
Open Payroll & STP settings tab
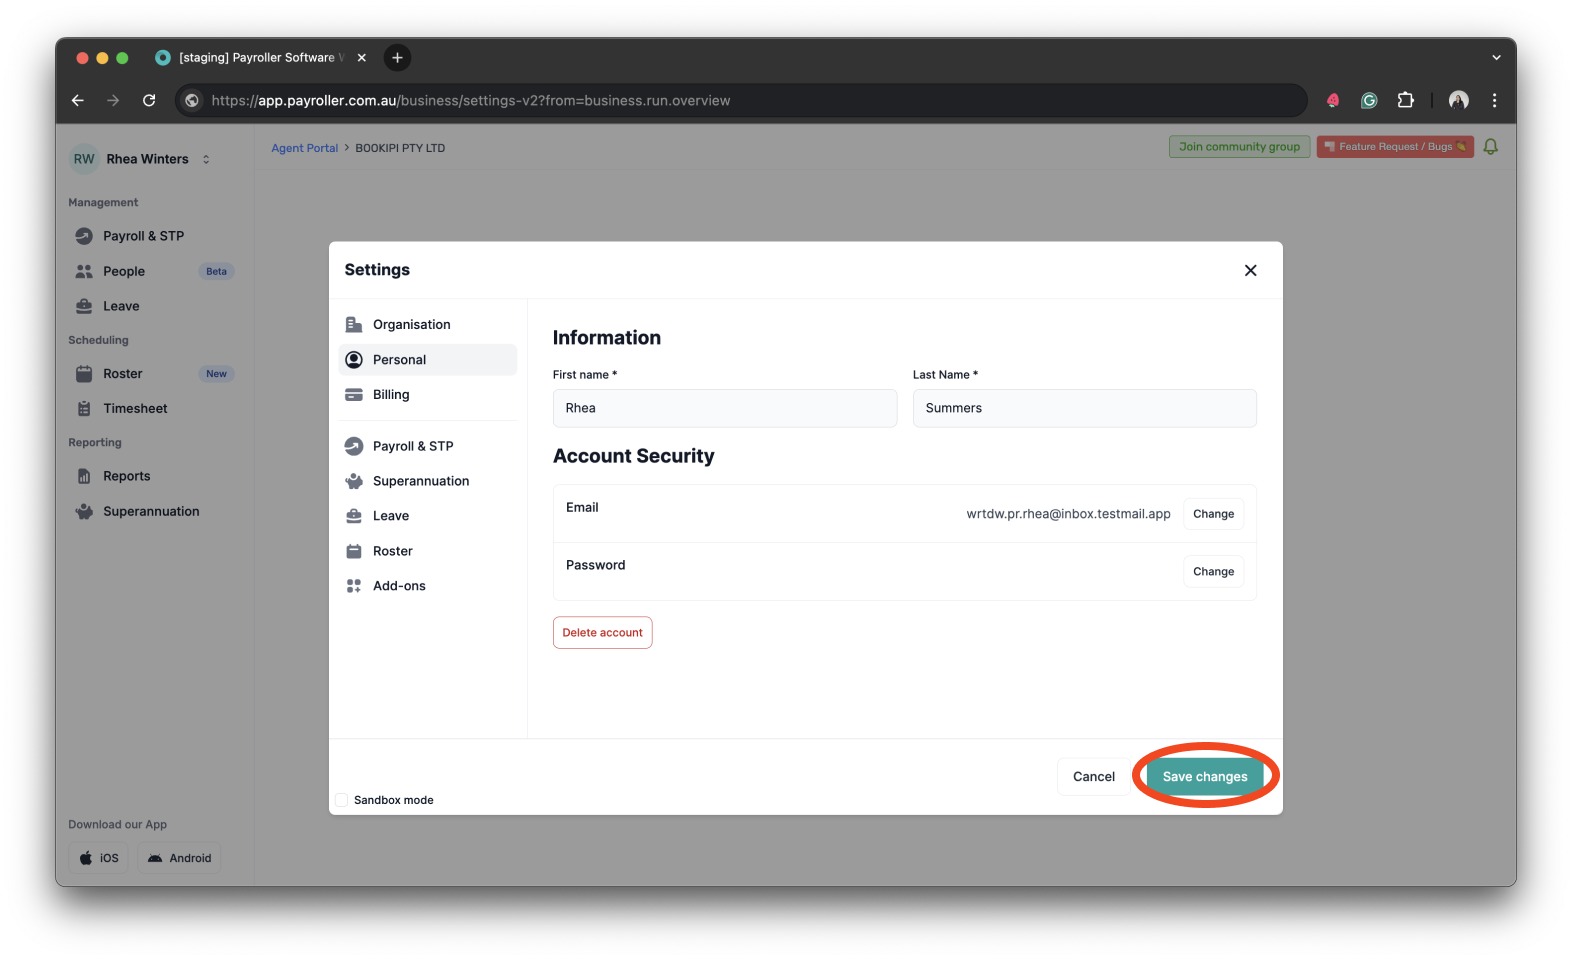[428, 446]
